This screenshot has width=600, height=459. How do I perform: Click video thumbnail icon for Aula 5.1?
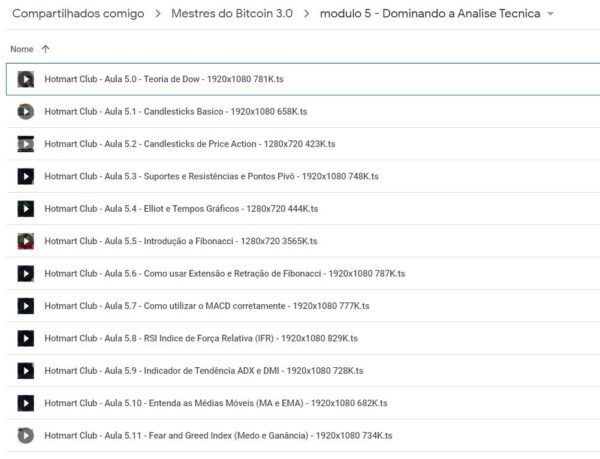26,111
